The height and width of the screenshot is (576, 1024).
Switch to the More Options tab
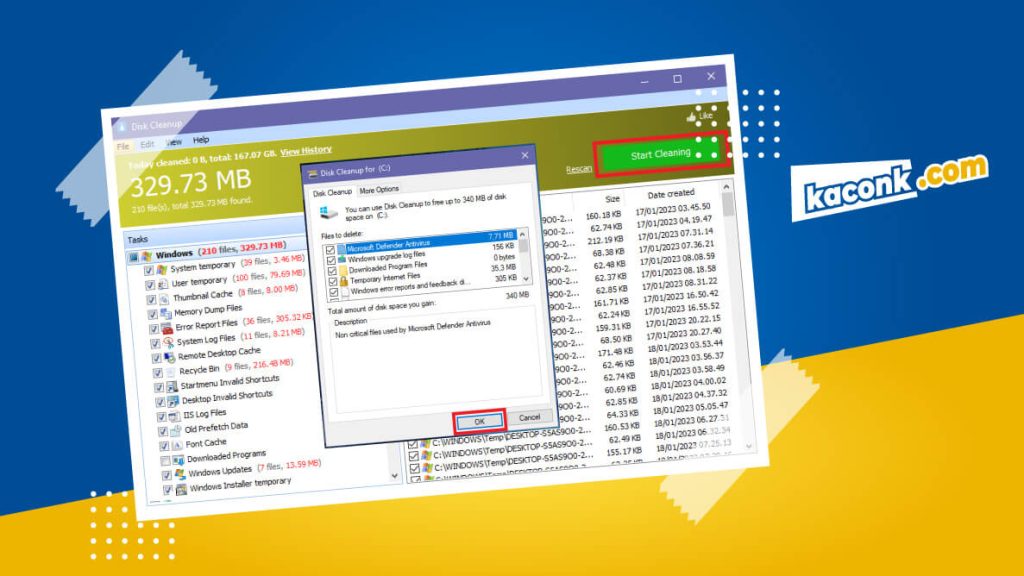pyautogui.click(x=379, y=189)
